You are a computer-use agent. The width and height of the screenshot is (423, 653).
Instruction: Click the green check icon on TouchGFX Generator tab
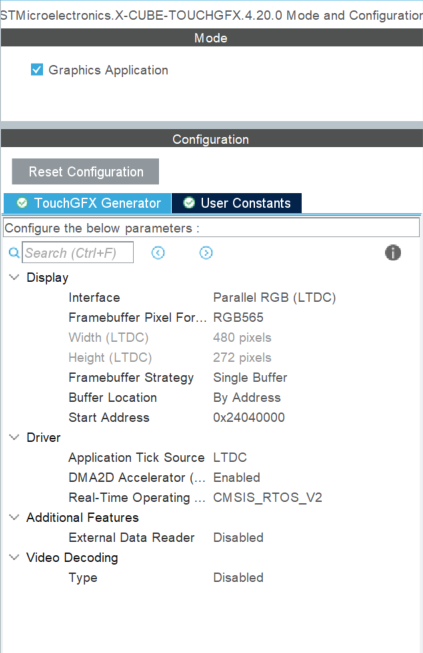(x=22, y=203)
